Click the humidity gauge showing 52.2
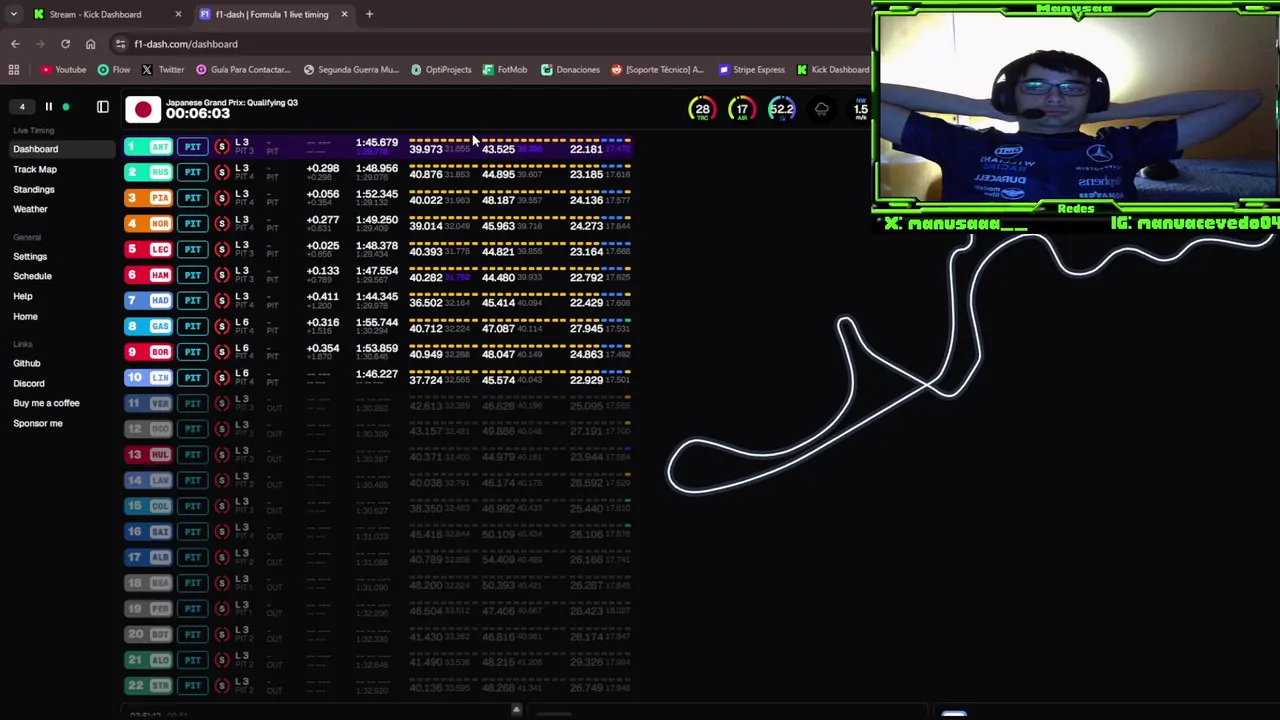This screenshot has height=720, width=1280. pyautogui.click(x=781, y=109)
